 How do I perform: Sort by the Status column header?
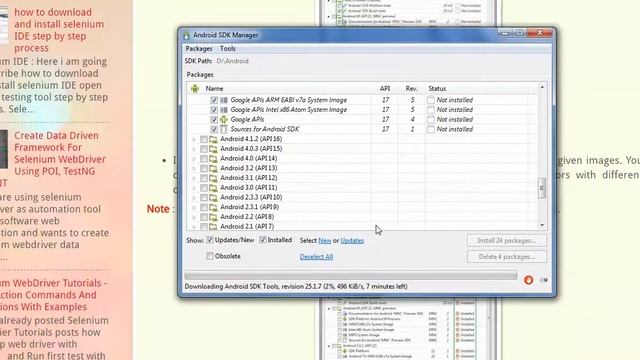[437, 89]
